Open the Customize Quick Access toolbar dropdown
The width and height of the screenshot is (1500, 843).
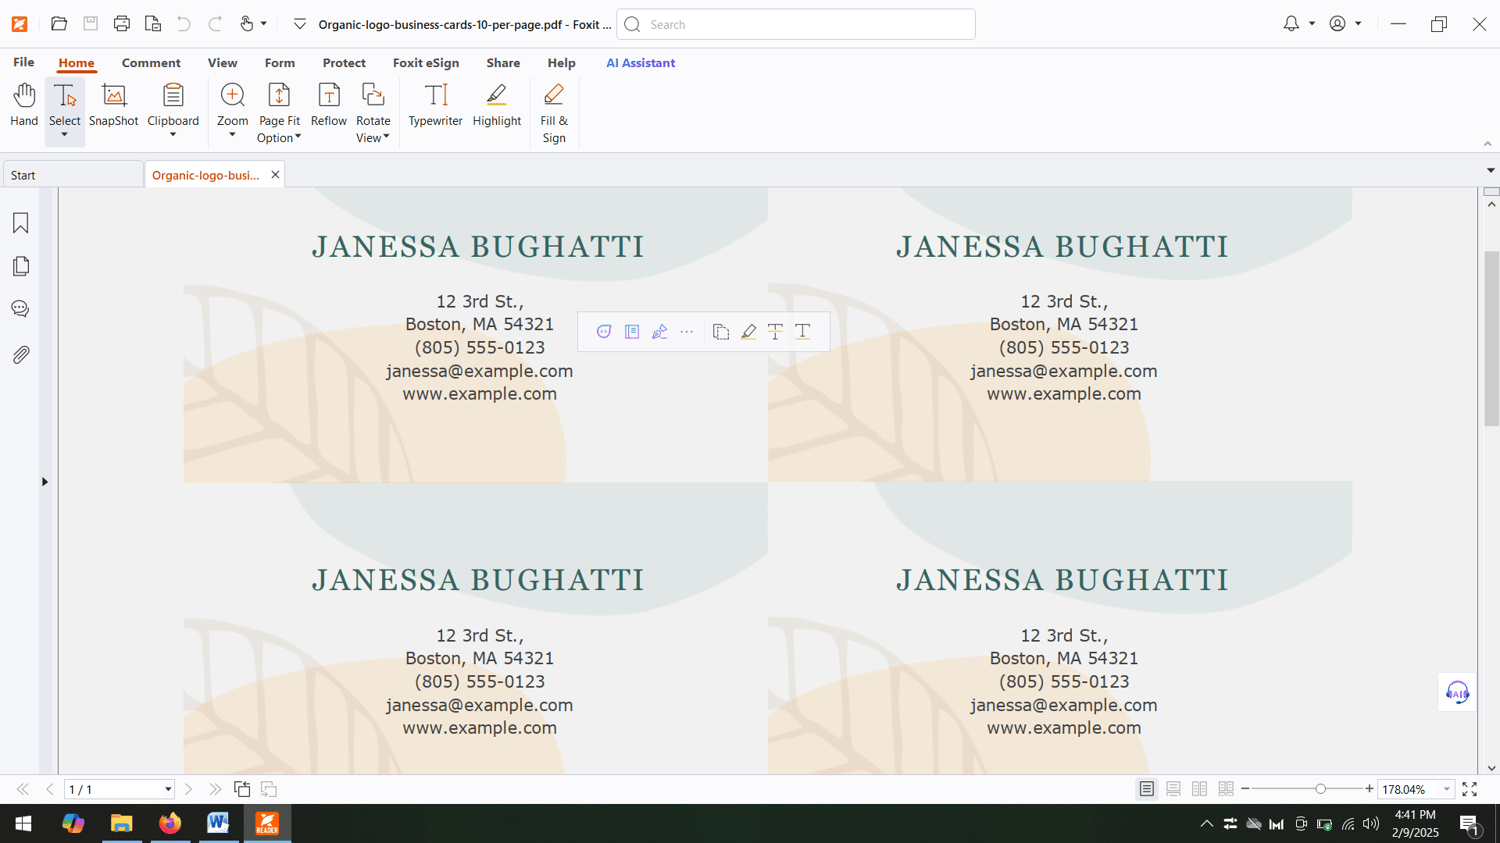coord(299,24)
